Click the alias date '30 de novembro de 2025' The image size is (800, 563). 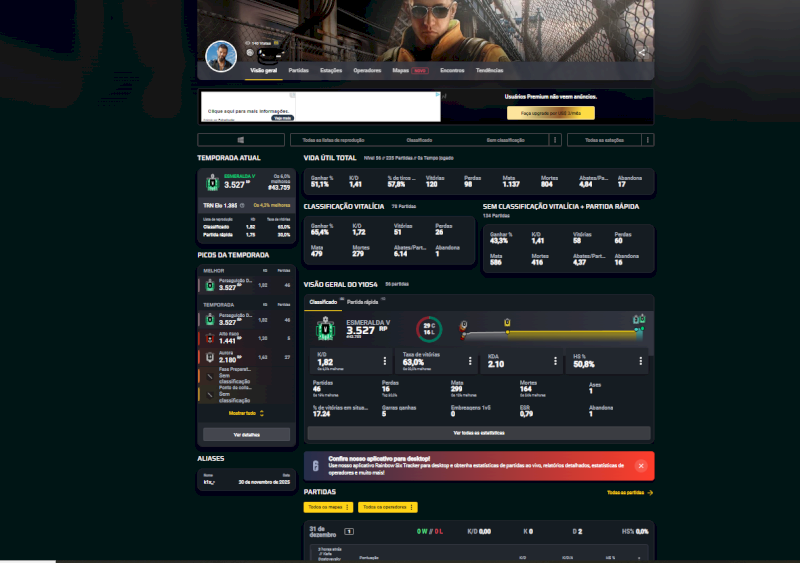264,482
